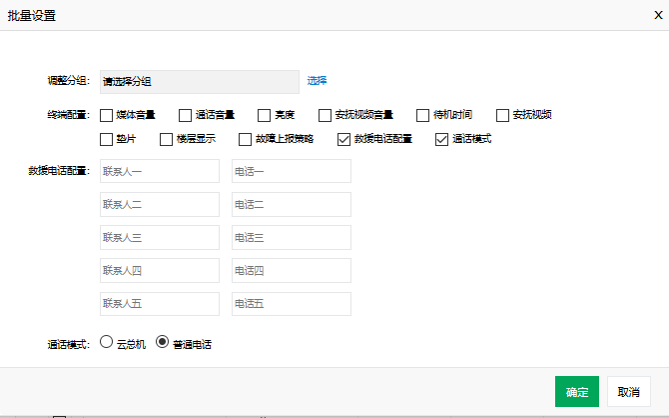The image size is (669, 418).
Task: Open the 选择 group link
Action: [317, 81]
